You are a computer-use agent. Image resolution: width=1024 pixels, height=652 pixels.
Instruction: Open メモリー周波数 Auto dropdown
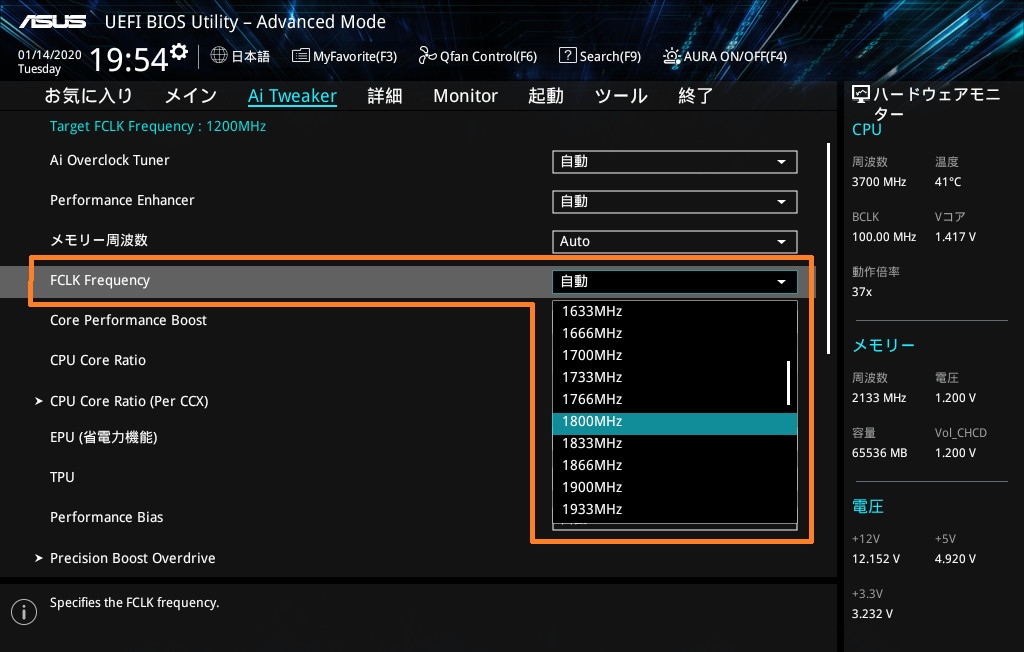[675, 242]
